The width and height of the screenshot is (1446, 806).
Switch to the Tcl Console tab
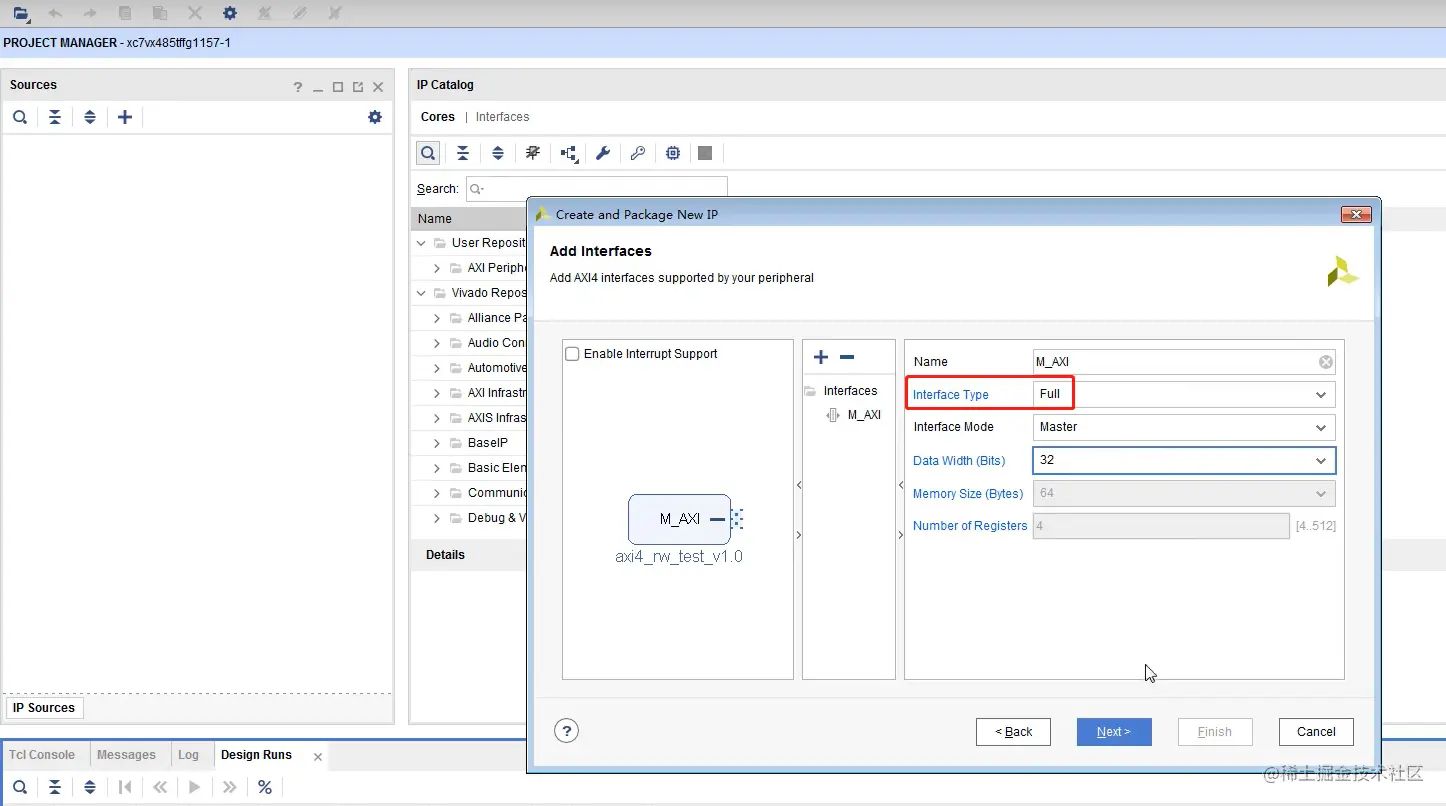coord(42,755)
